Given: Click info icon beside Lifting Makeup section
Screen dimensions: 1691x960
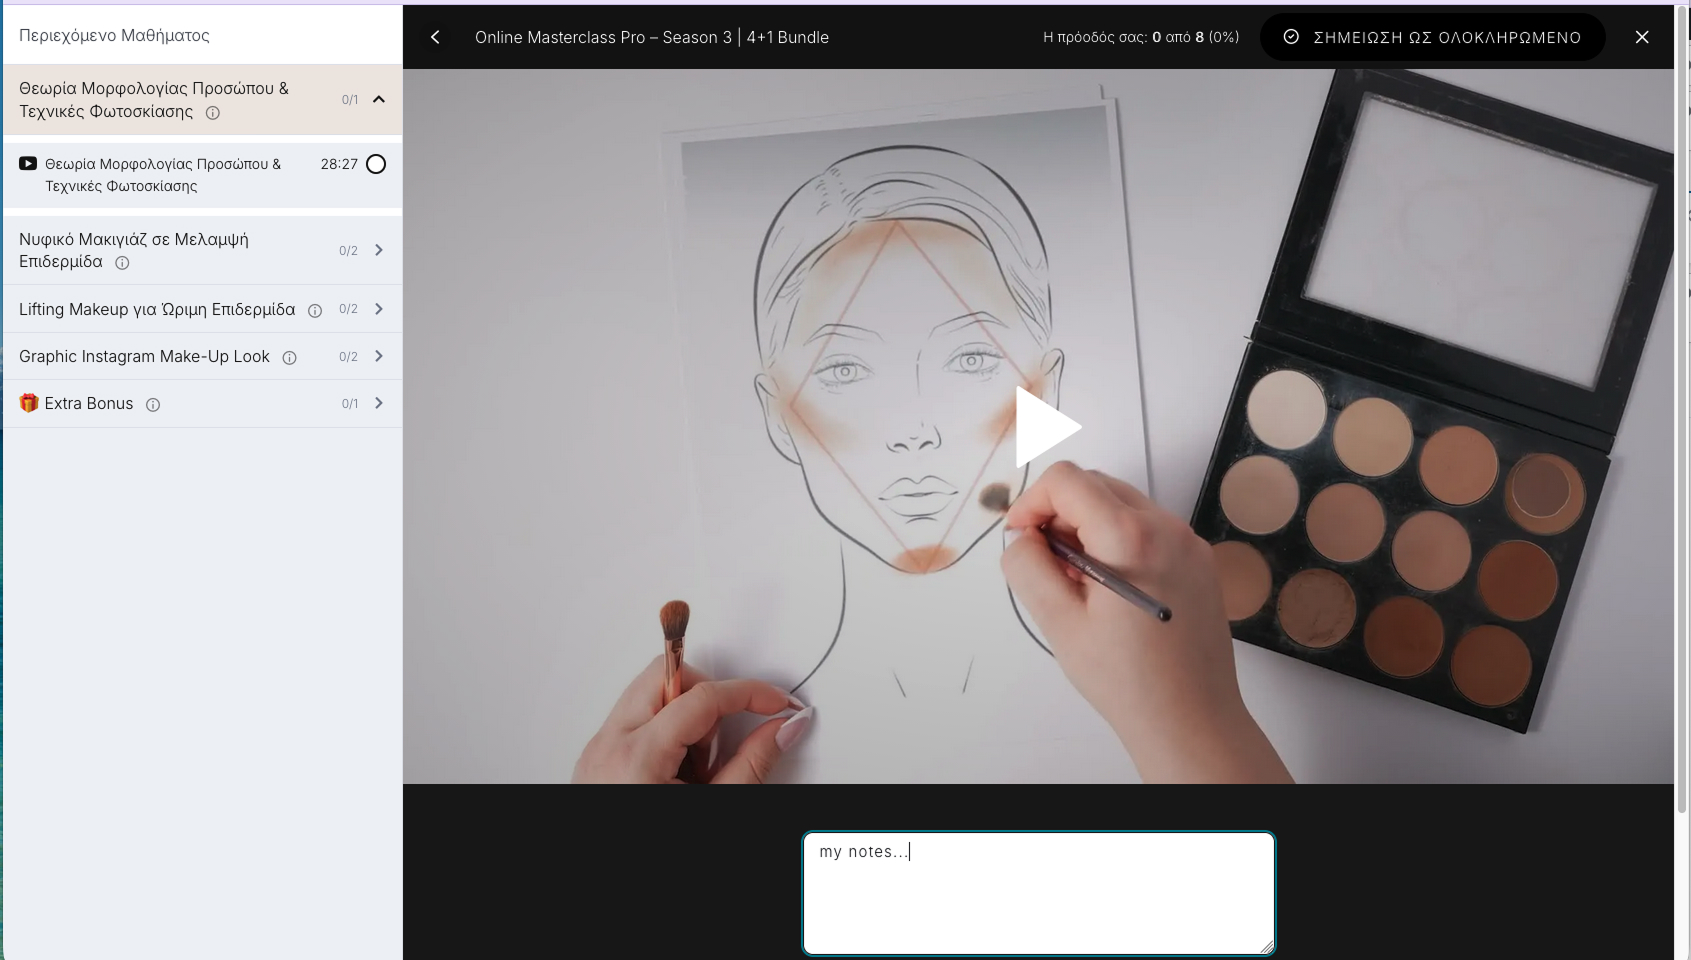Looking at the screenshot, I should tap(315, 311).
